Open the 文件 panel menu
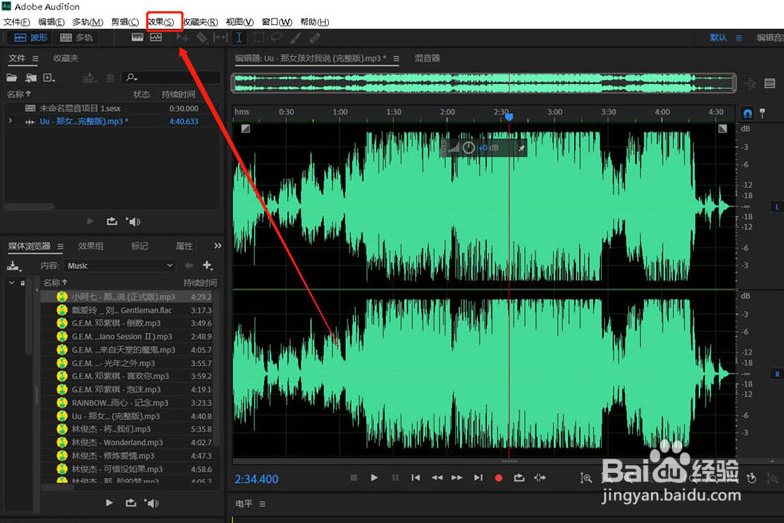Image resolution: width=784 pixels, height=523 pixels. [x=35, y=58]
